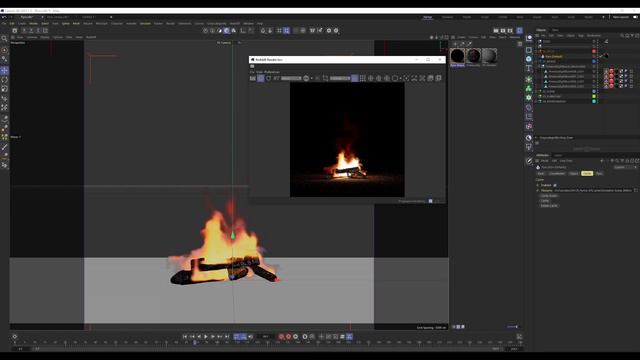Click the Cache button below Cache Scene
Image resolution: width=640 pixels, height=360 pixels.
pos(545,201)
